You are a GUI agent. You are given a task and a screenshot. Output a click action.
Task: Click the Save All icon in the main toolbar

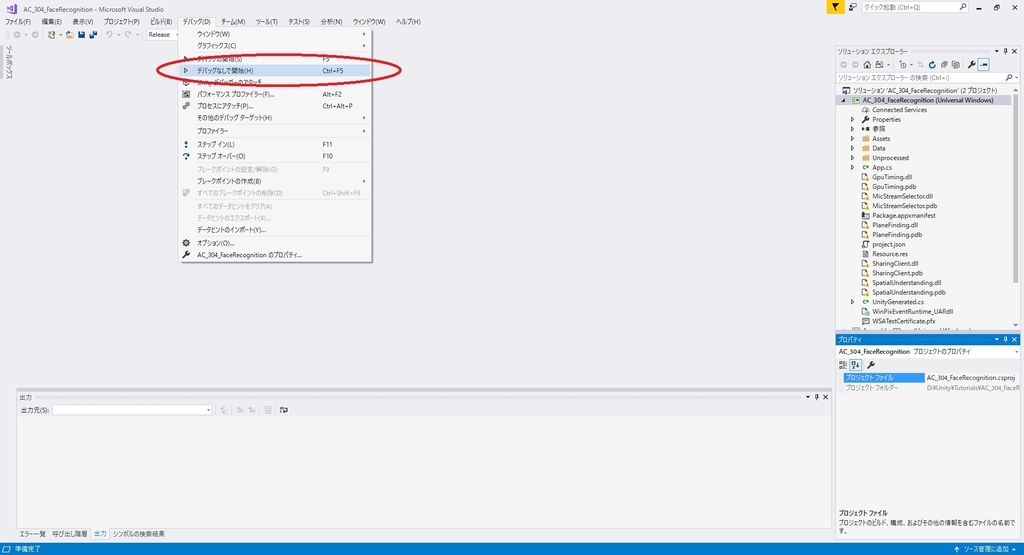point(93,35)
